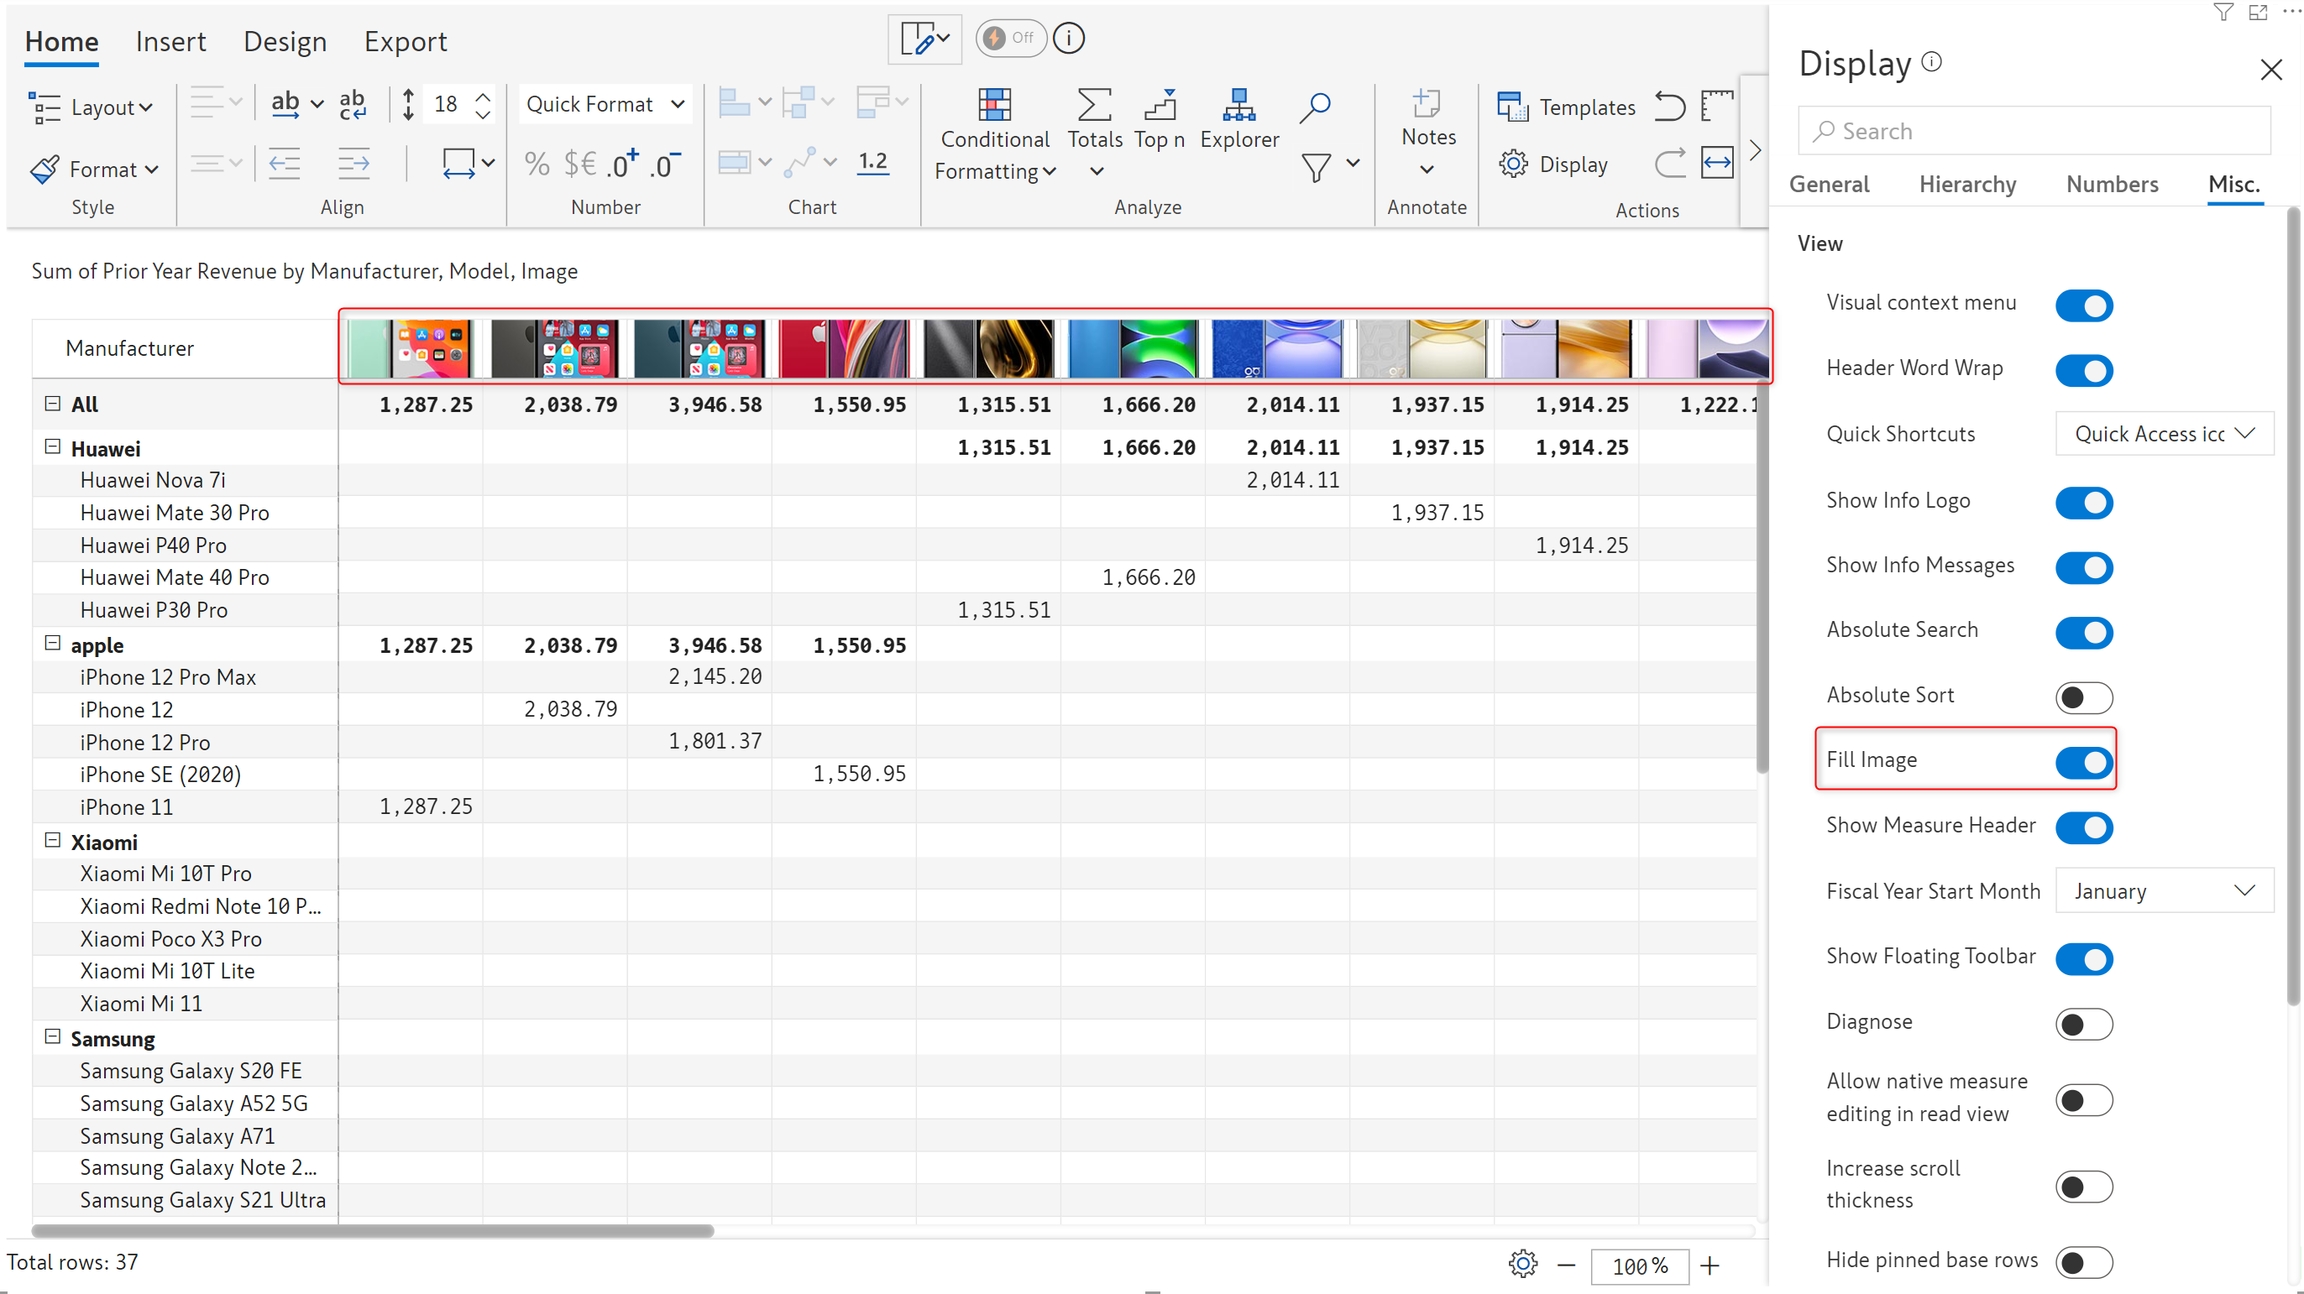Open Conditional Formatting icon

(x=994, y=105)
